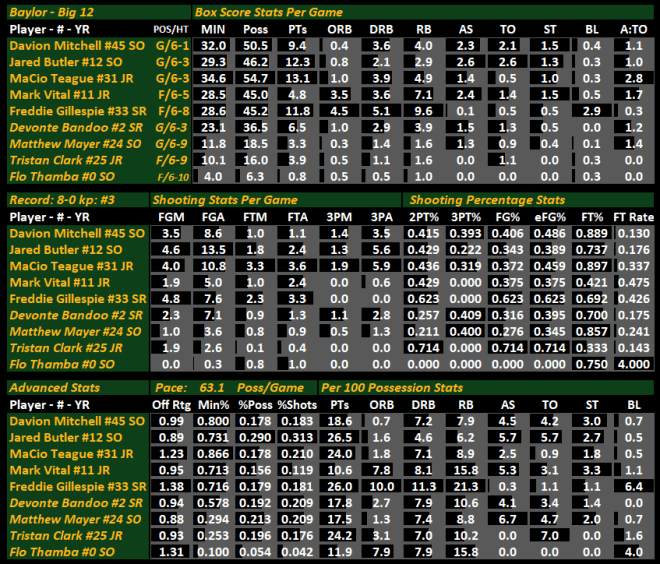Click Devonte Bandoo's 23.1 minutes cell
Viewport: 660px width, 564px height.
point(213,128)
